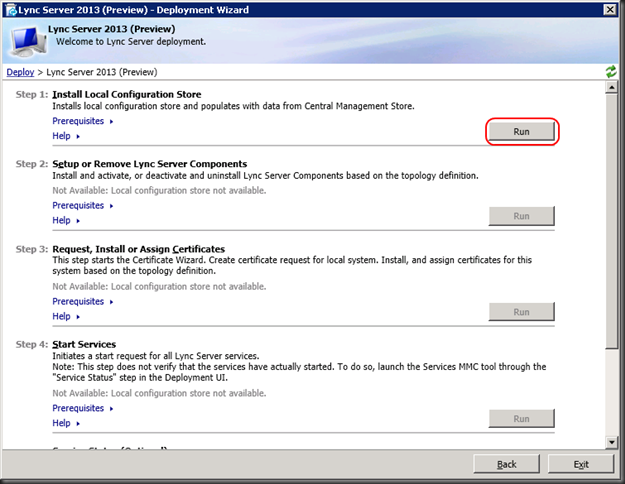Screen dimensions: 625x484
Task: Expand Prerequisites under Step 2
Action: [83, 205]
